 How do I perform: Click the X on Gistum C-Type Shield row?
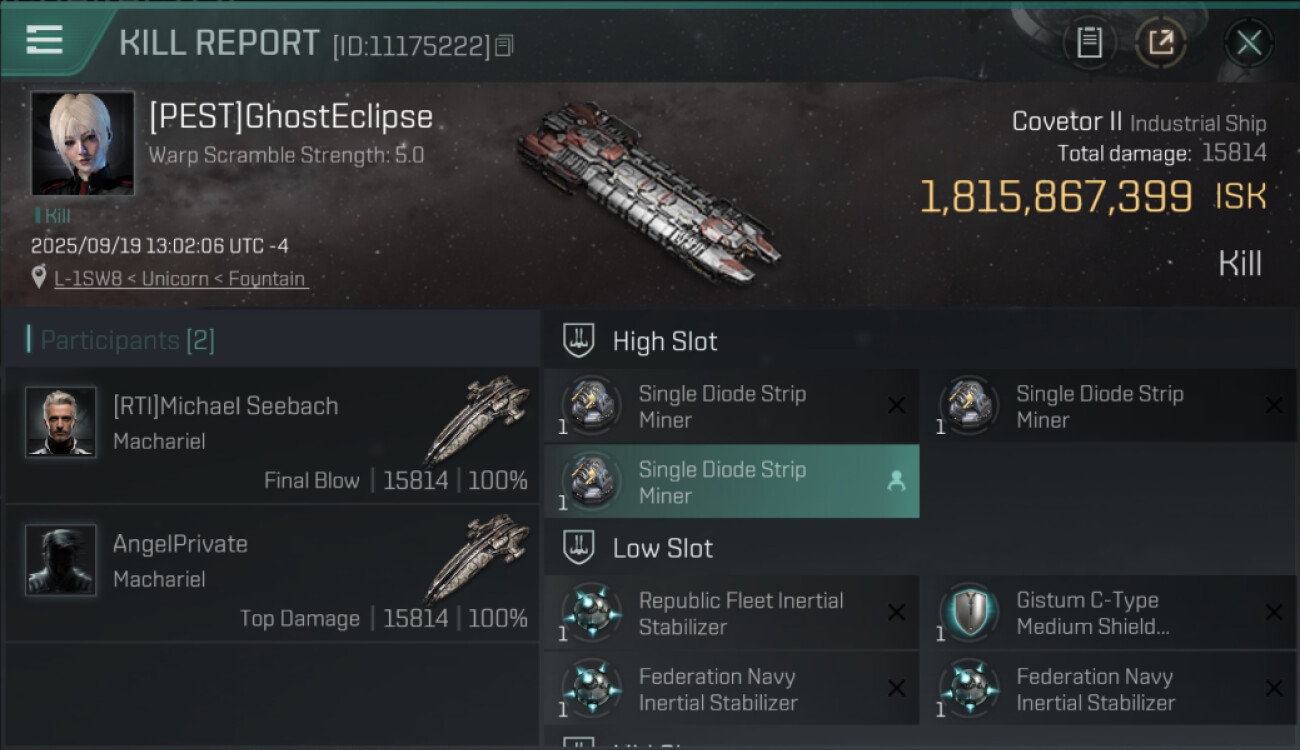pyautogui.click(x=1273, y=613)
